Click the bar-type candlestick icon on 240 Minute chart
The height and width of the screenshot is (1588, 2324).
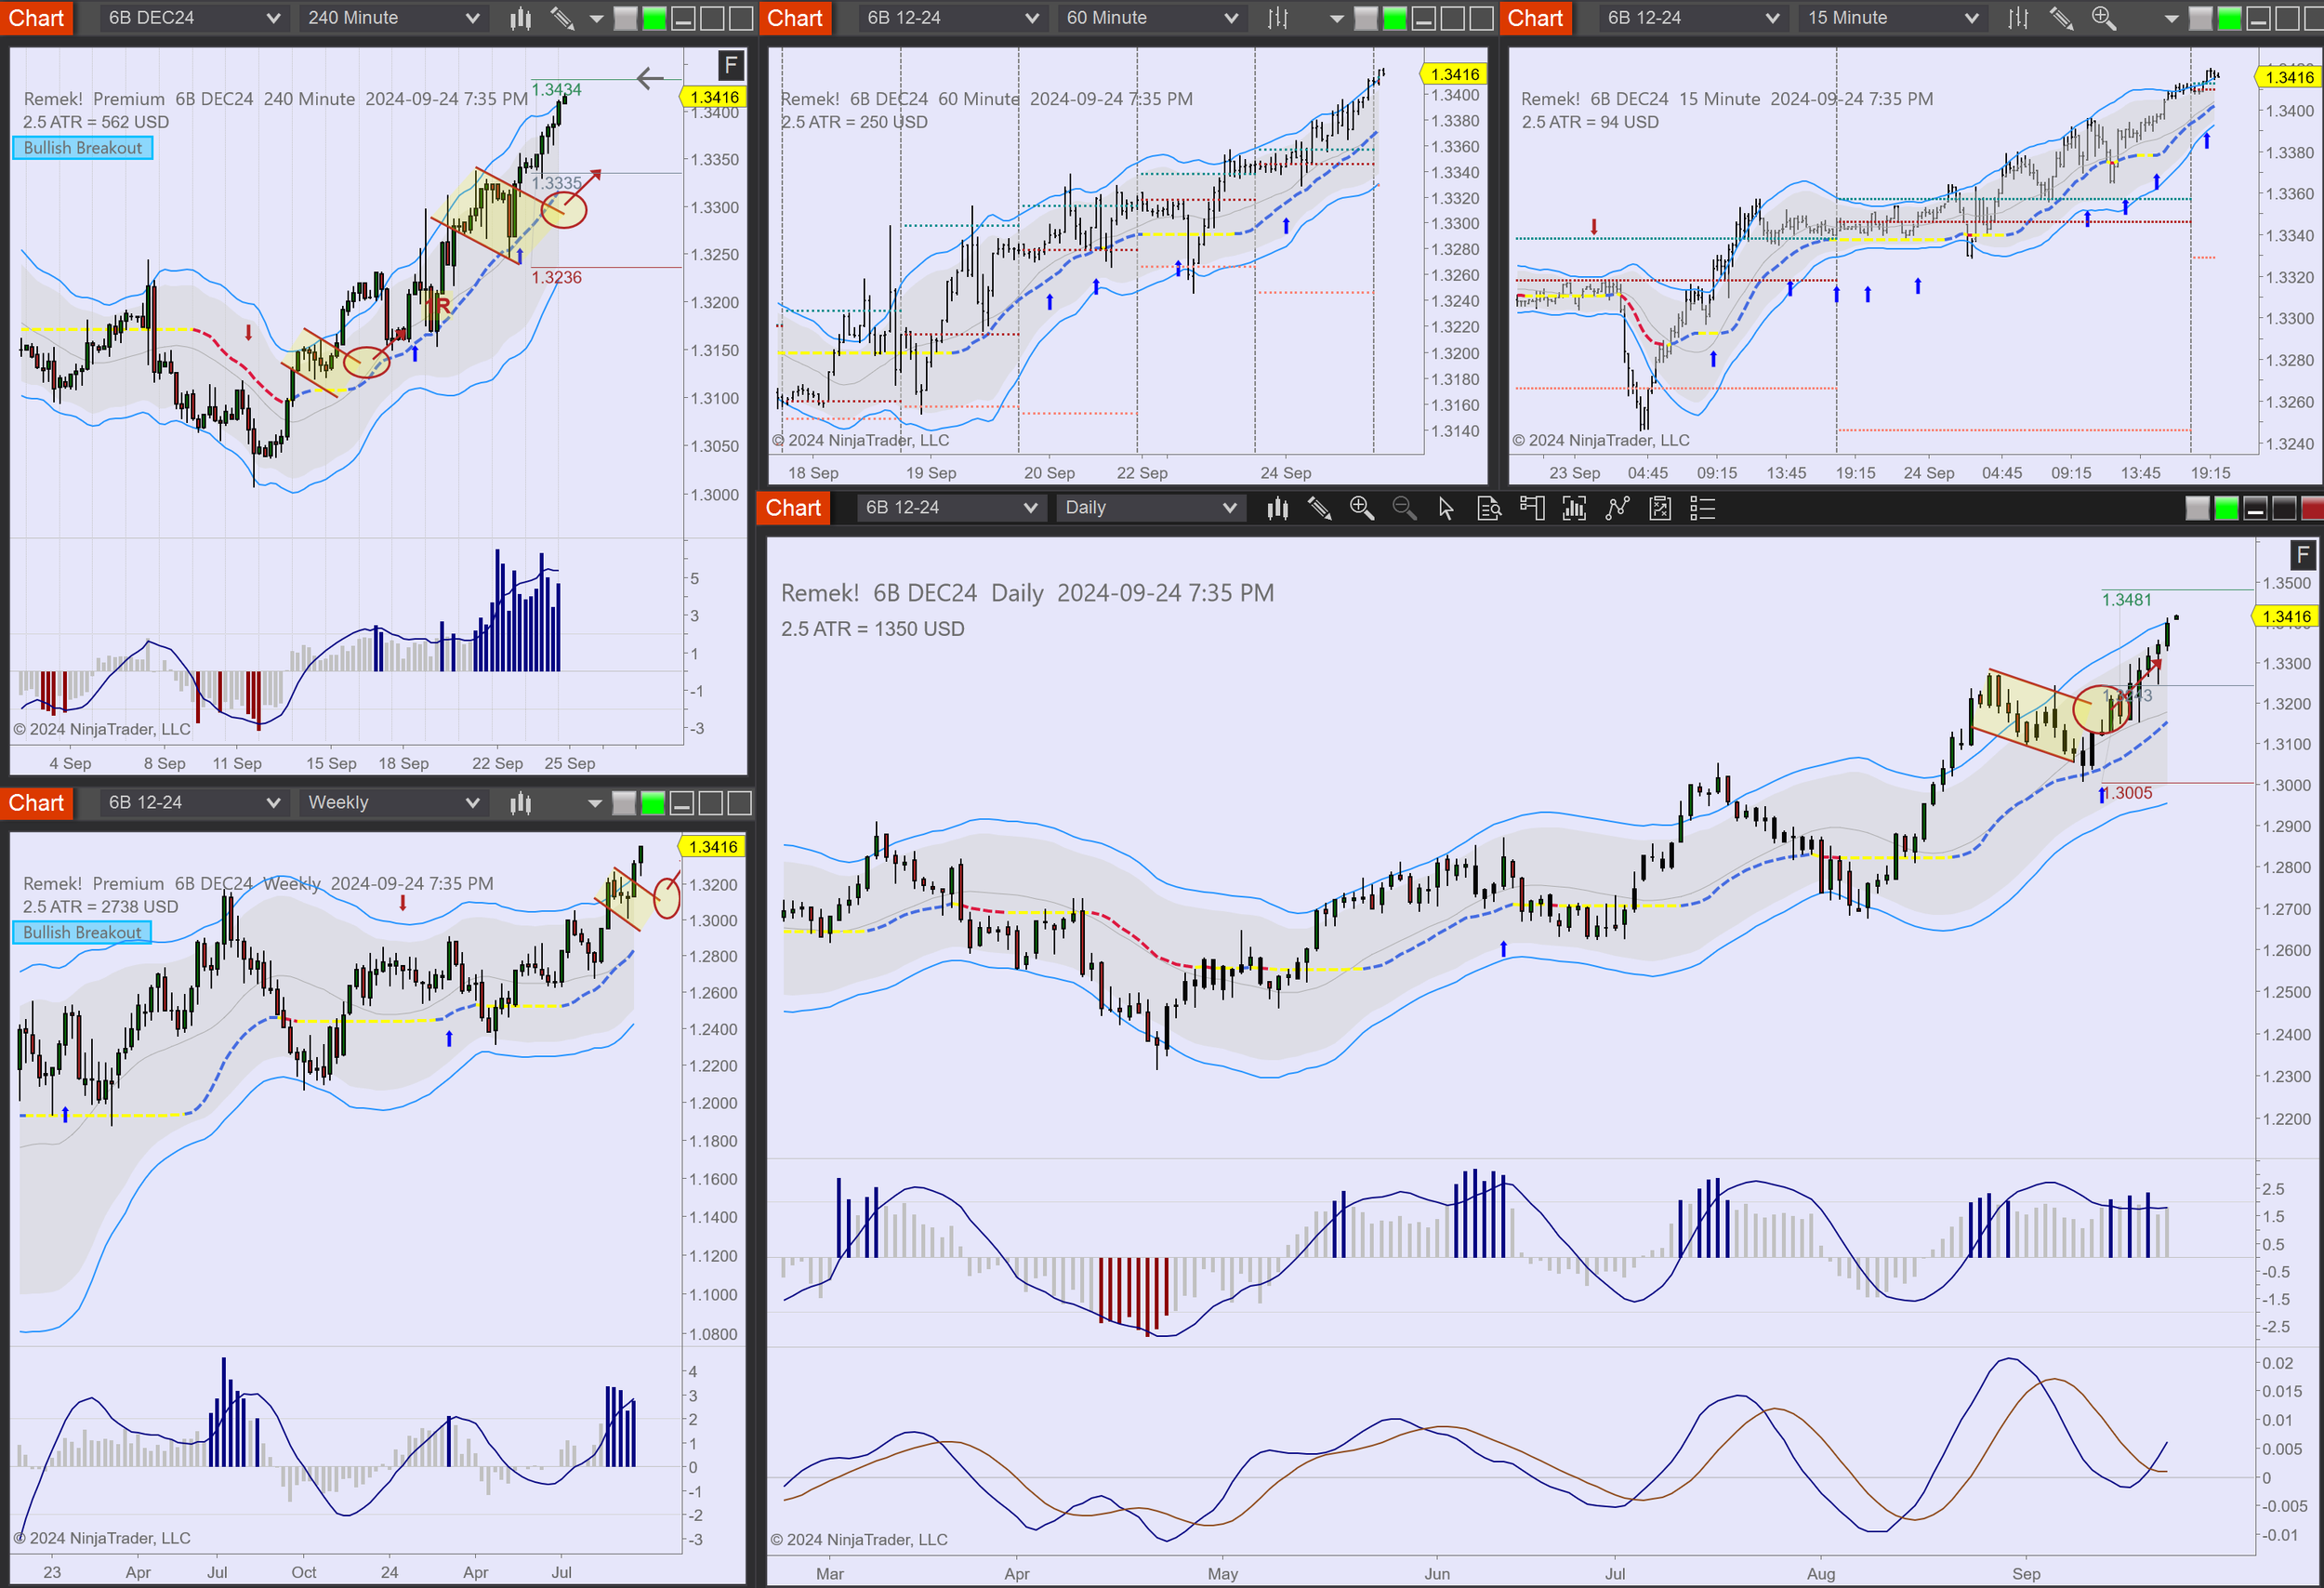click(x=519, y=17)
